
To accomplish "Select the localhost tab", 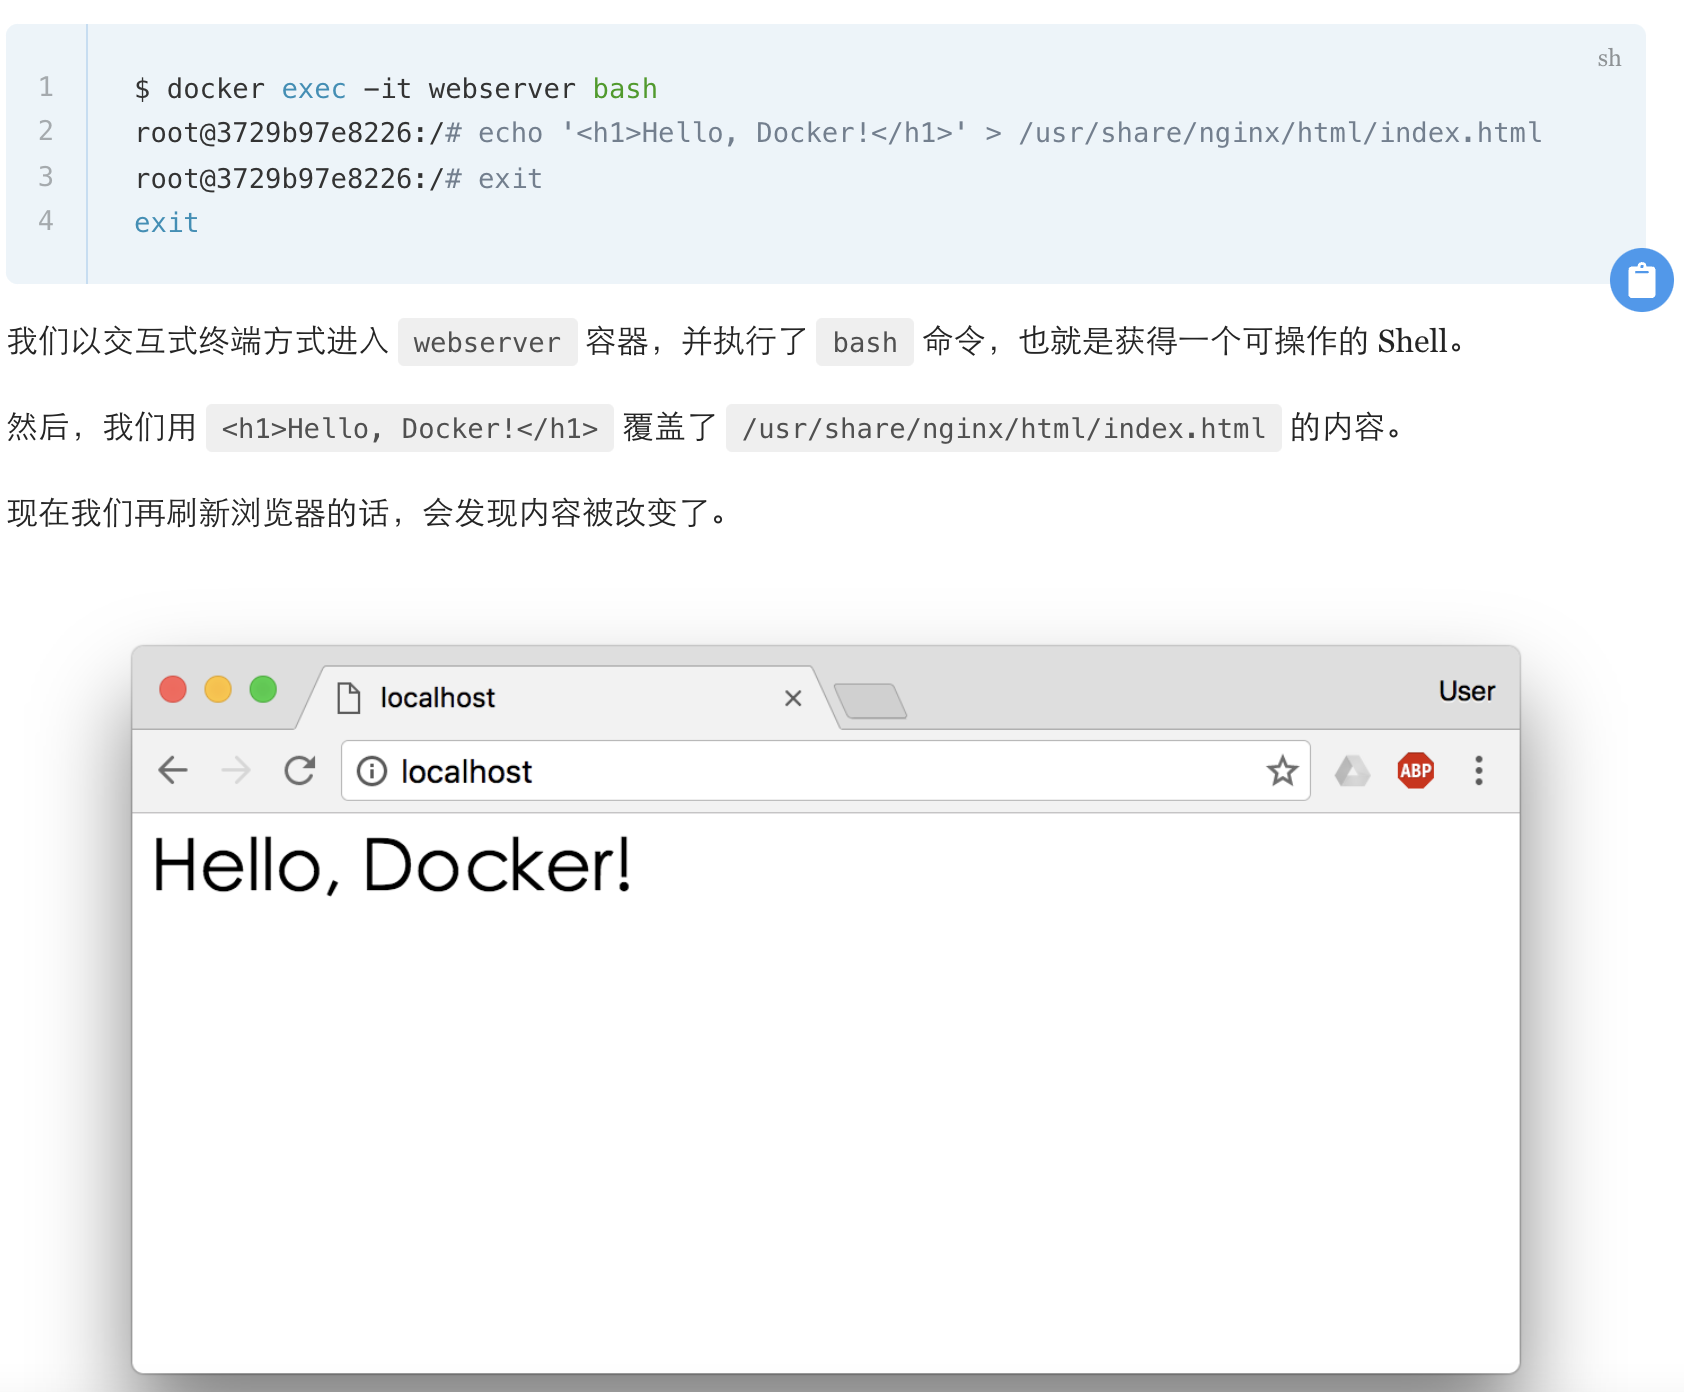I will click(566, 698).
